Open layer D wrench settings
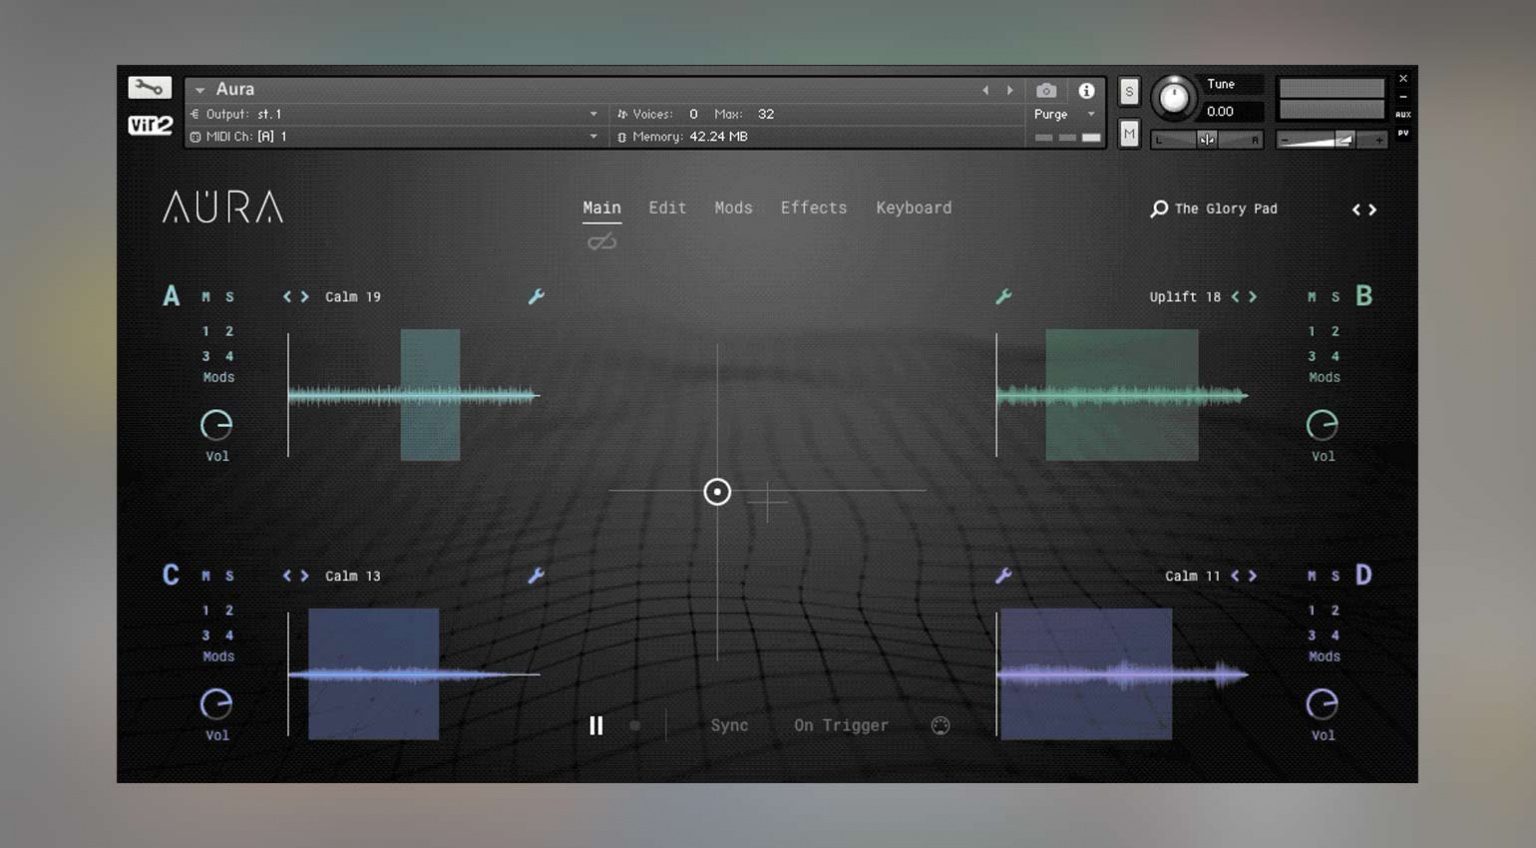This screenshot has width=1536, height=848. pyautogui.click(x=1003, y=575)
